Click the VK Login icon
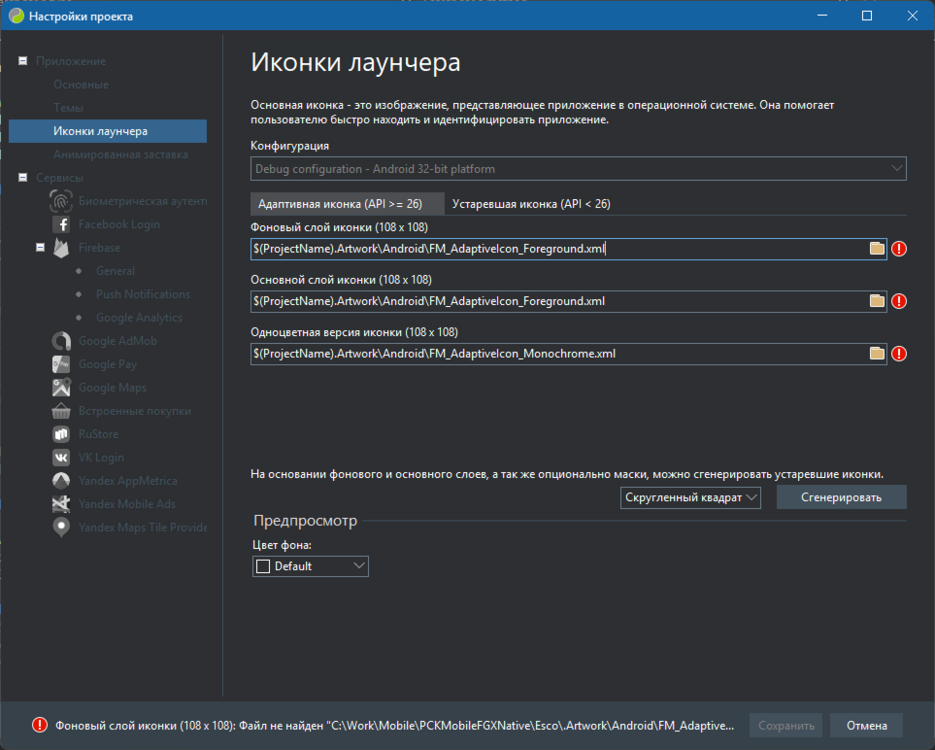 pyautogui.click(x=61, y=457)
